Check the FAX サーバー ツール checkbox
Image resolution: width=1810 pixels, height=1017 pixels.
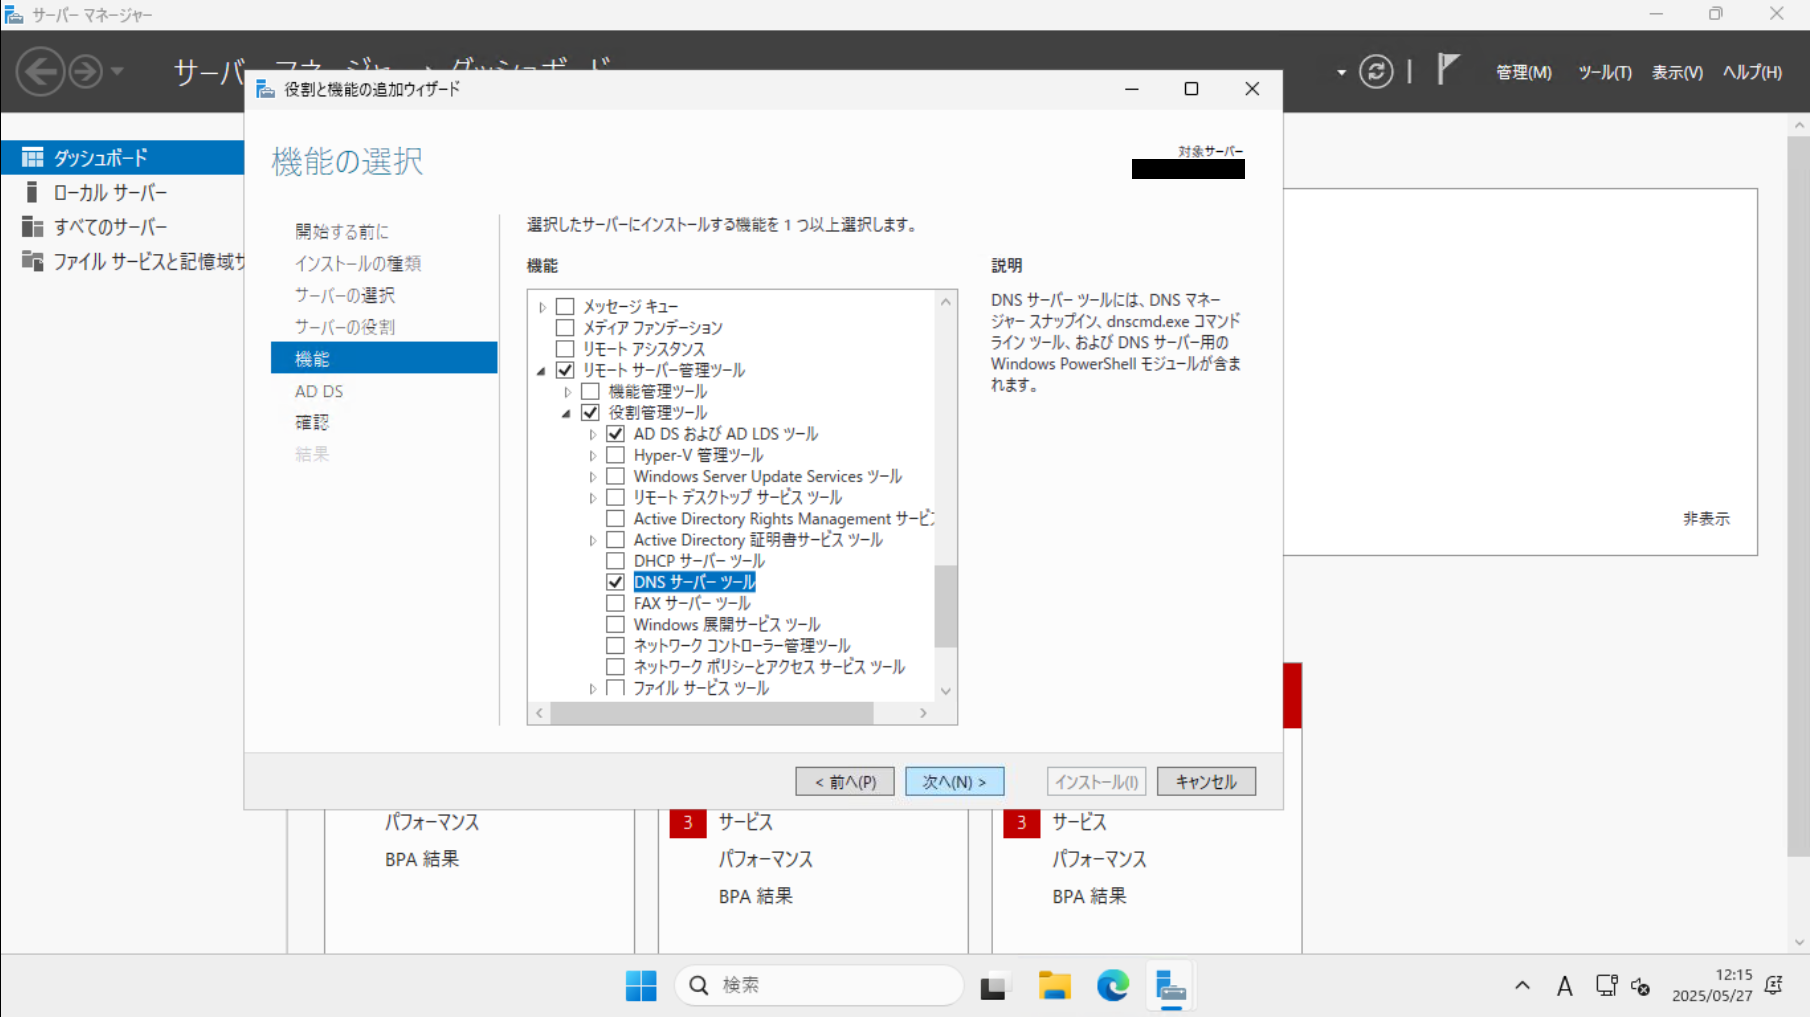click(x=615, y=603)
